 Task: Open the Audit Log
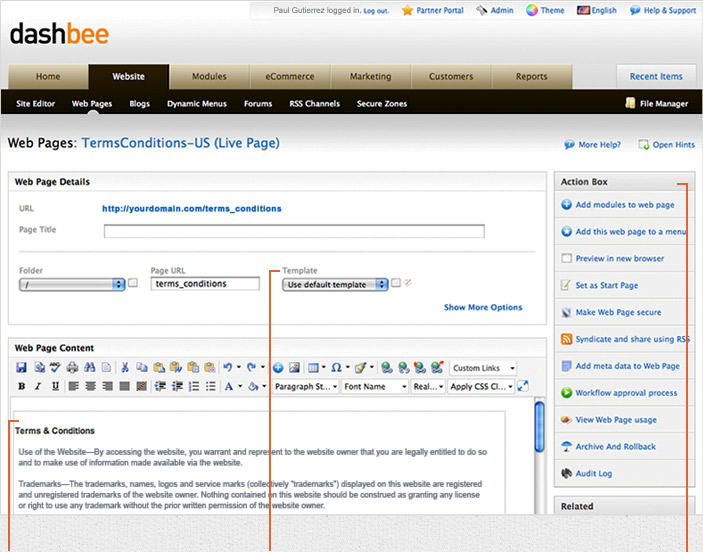pos(594,474)
